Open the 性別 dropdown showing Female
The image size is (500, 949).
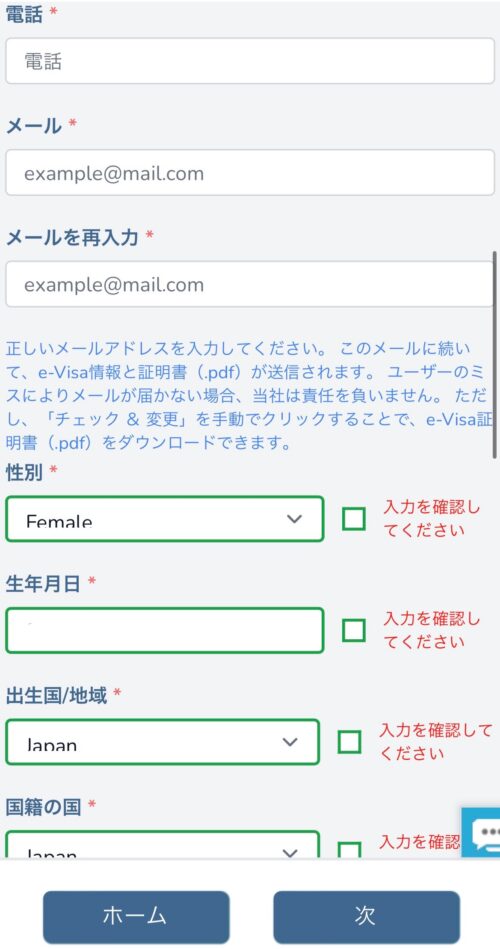[x=165, y=519]
